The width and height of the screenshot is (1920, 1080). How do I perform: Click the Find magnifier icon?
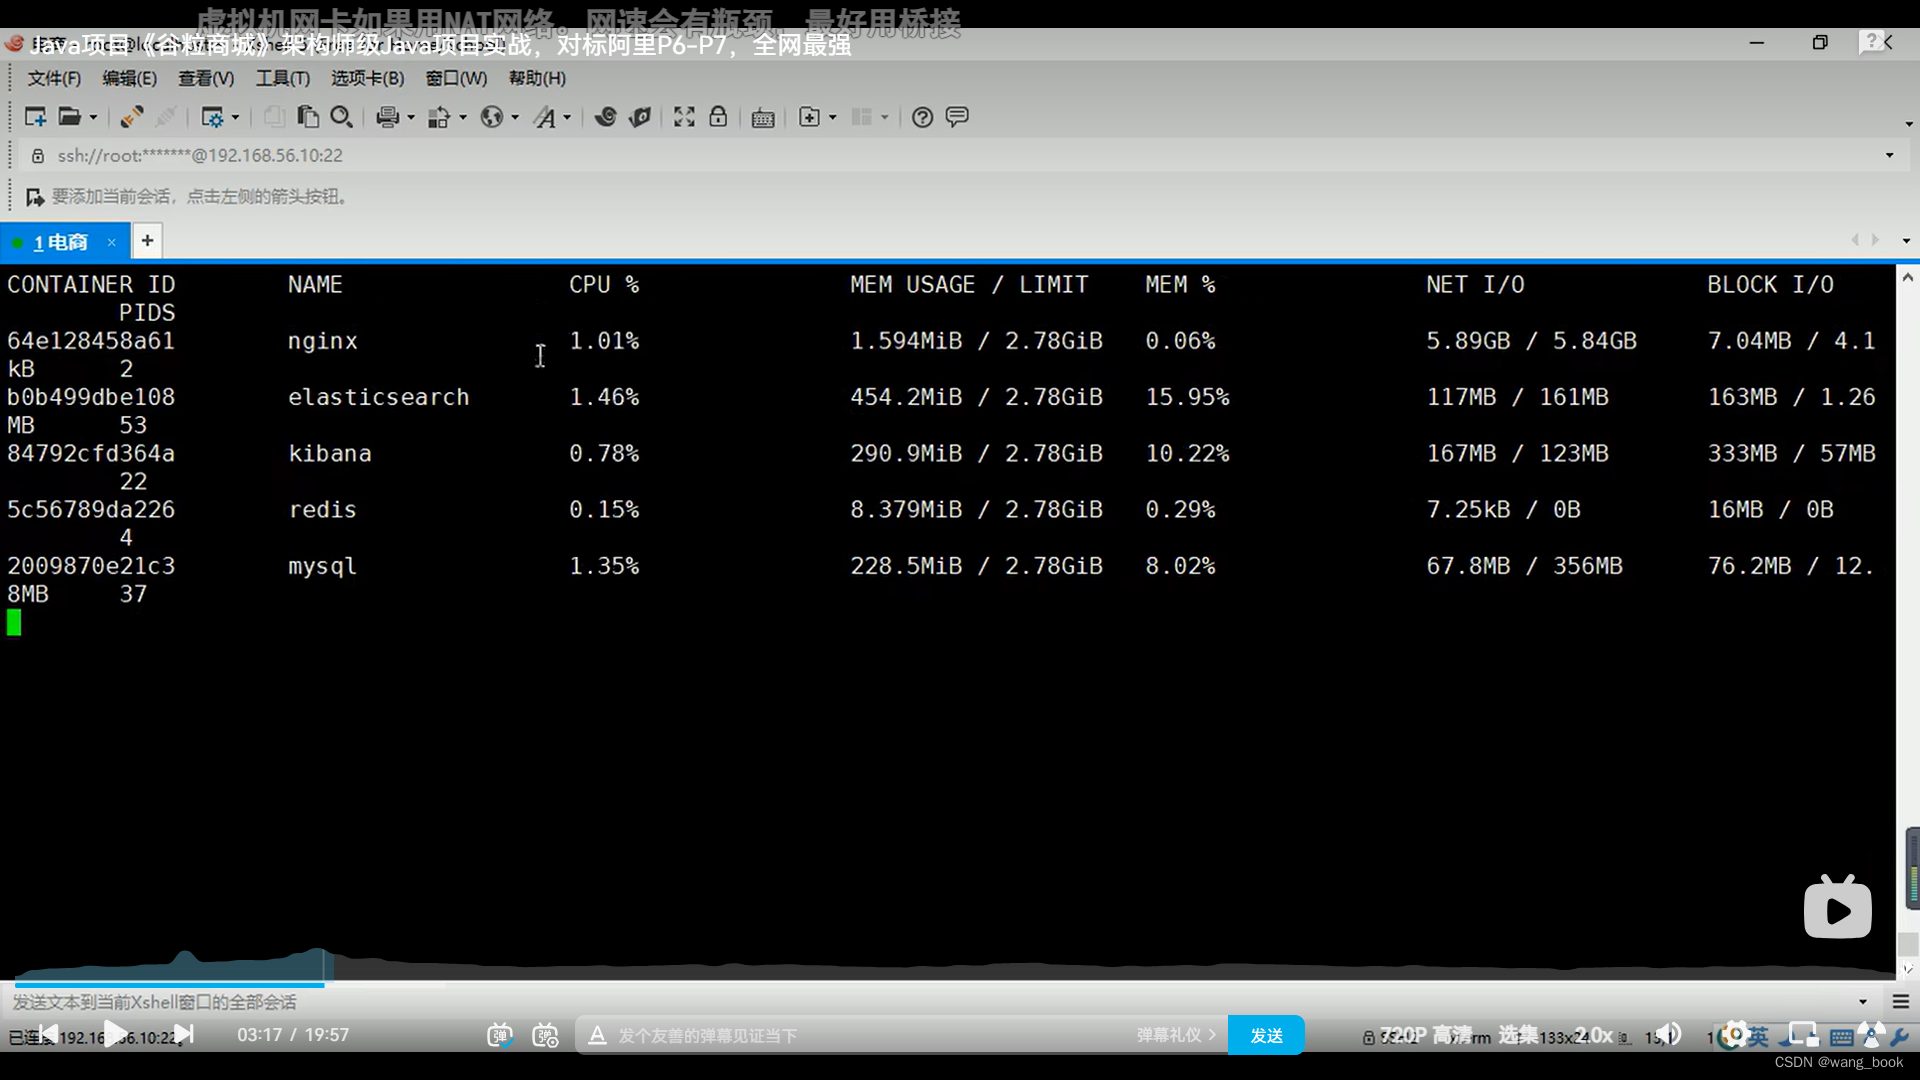click(x=341, y=117)
